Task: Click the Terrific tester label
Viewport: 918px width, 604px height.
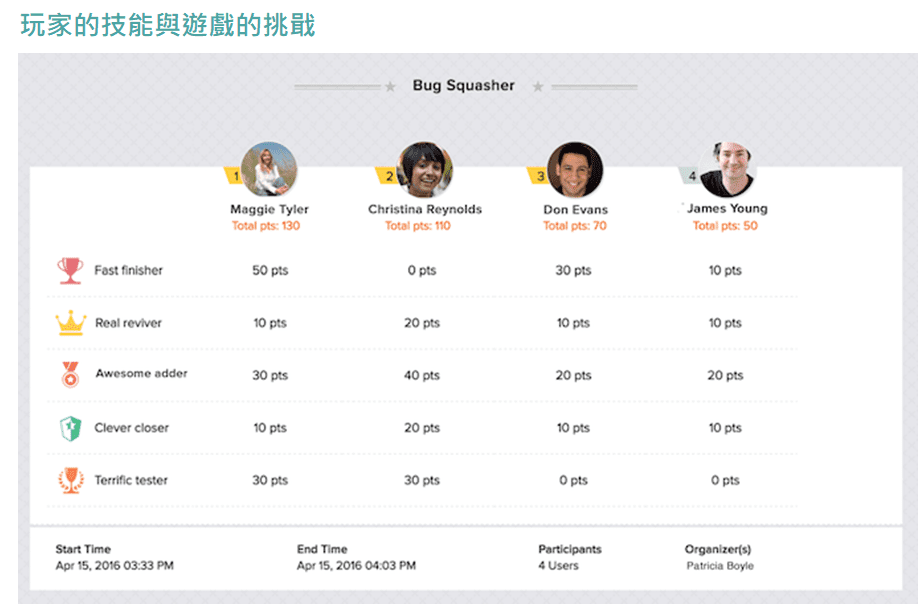Action: [131, 481]
